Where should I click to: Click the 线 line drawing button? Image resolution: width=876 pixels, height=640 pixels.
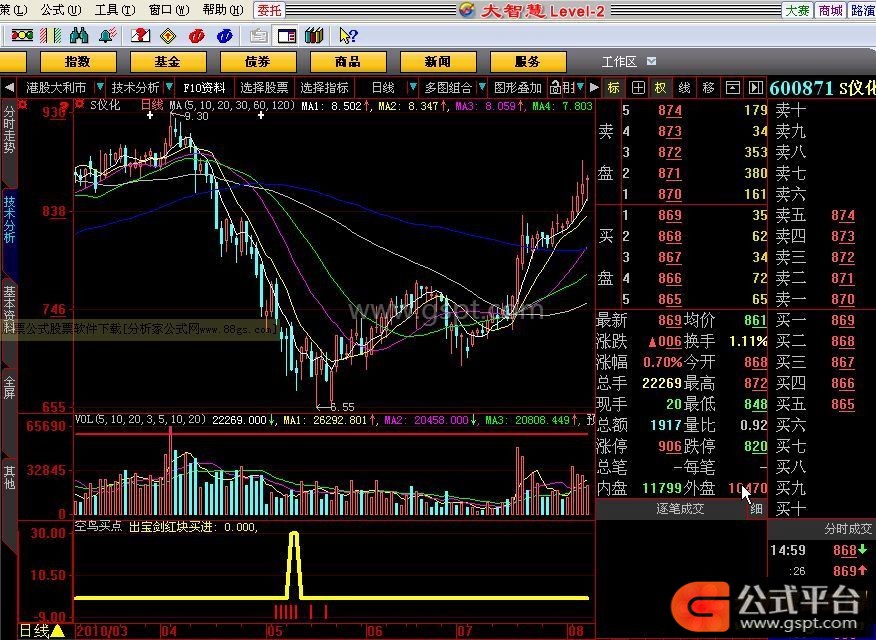684,88
